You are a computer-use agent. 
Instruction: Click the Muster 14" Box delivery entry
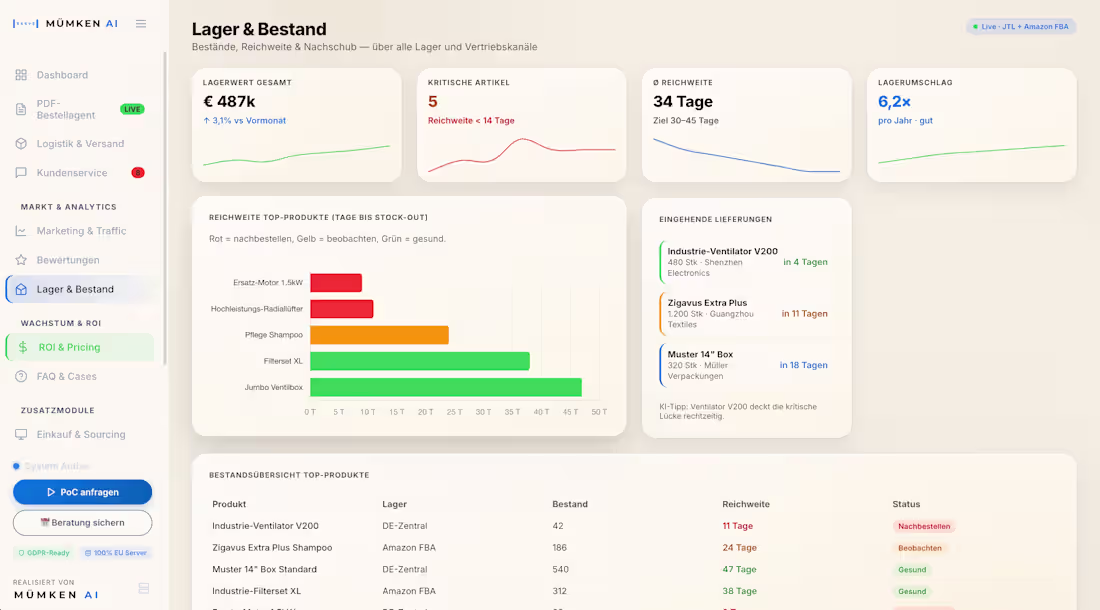(746, 365)
